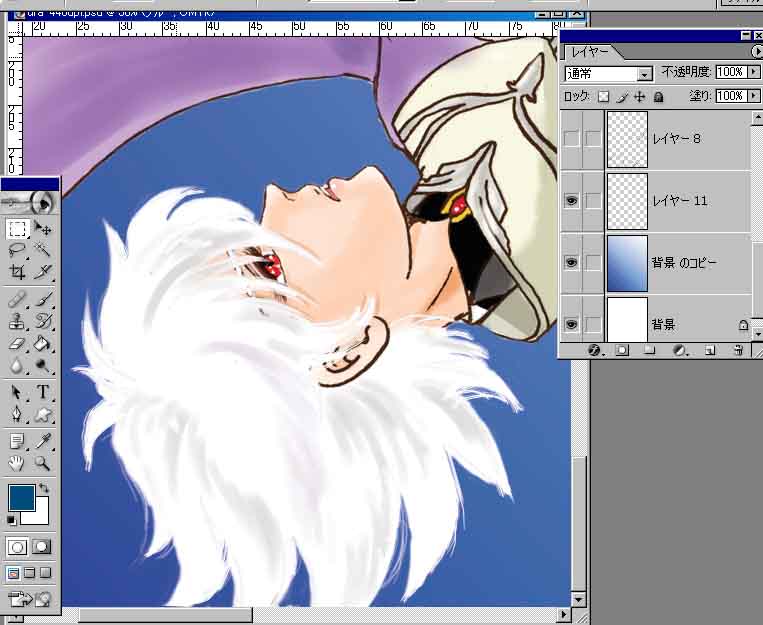Select the Clone Stamp tool
The width and height of the screenshot is (763, 625).
pyautogui.click(x=17, y=321)
